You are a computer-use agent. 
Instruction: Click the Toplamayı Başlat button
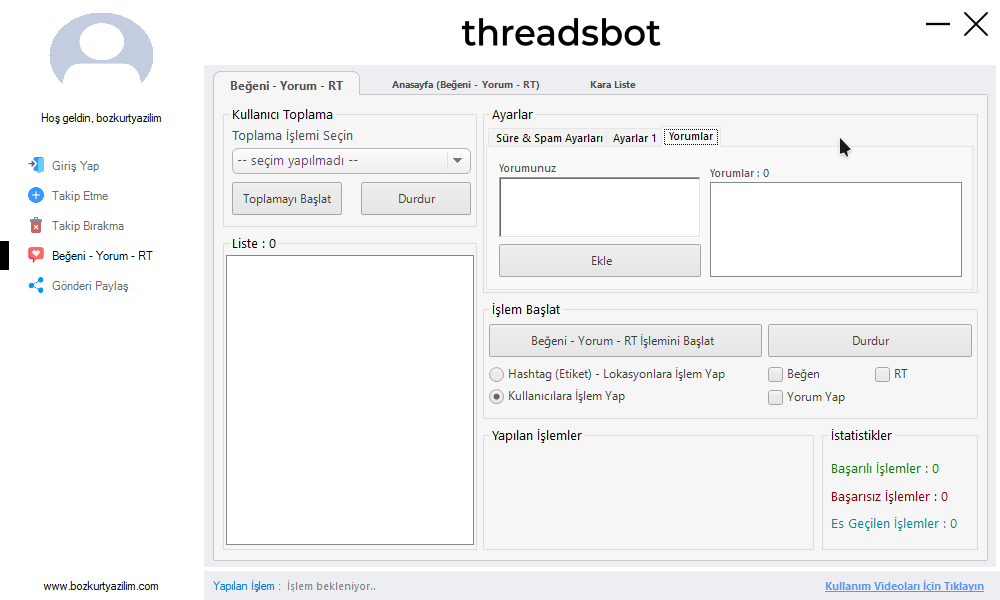coord(287,198)
